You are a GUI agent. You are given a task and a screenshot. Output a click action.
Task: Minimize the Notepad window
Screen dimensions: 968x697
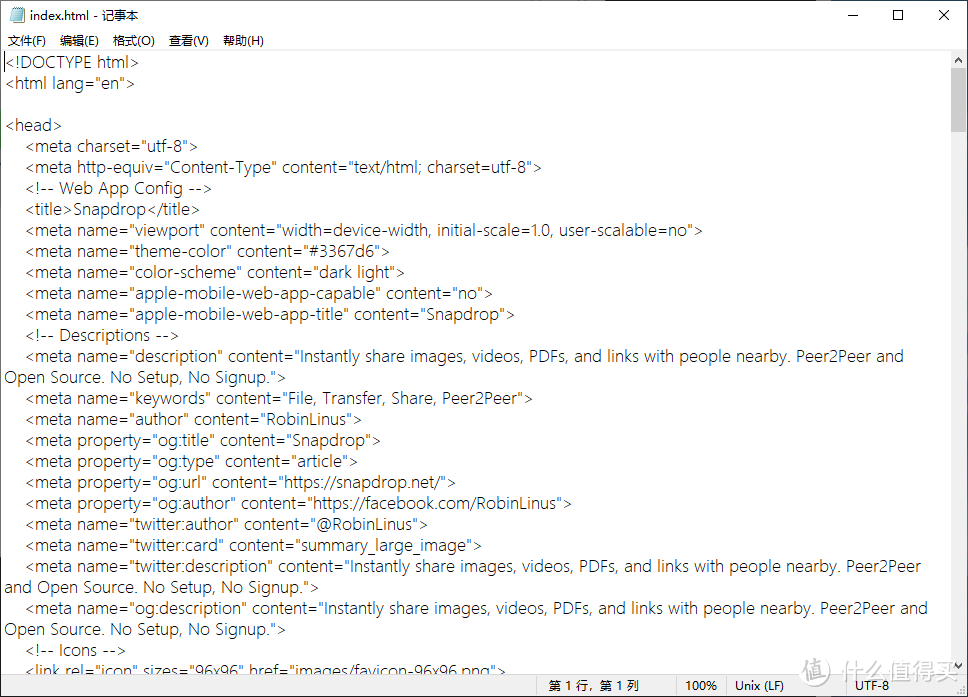[x=853, y=15]
